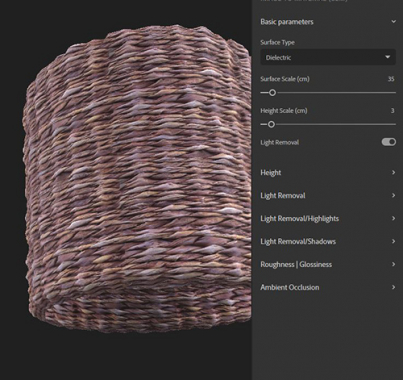Click the Surface Type label

tap(277, 42)
